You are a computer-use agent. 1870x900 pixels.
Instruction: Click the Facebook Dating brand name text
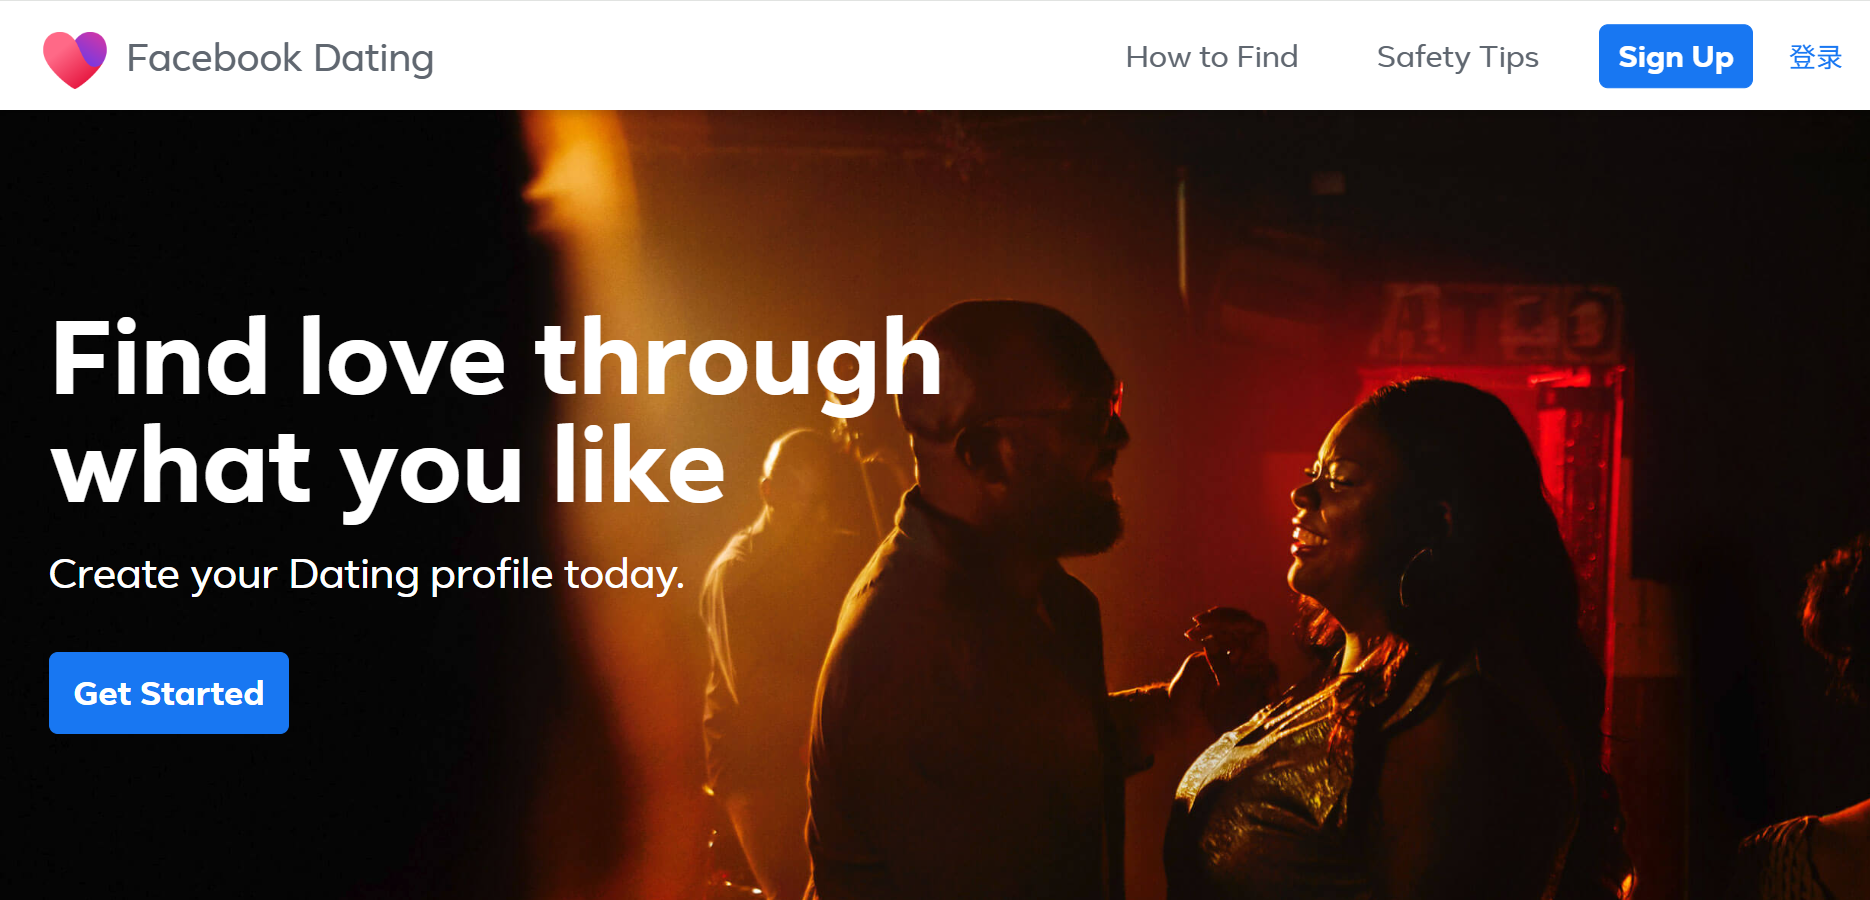pyautogui.click(x=280, y=58)
